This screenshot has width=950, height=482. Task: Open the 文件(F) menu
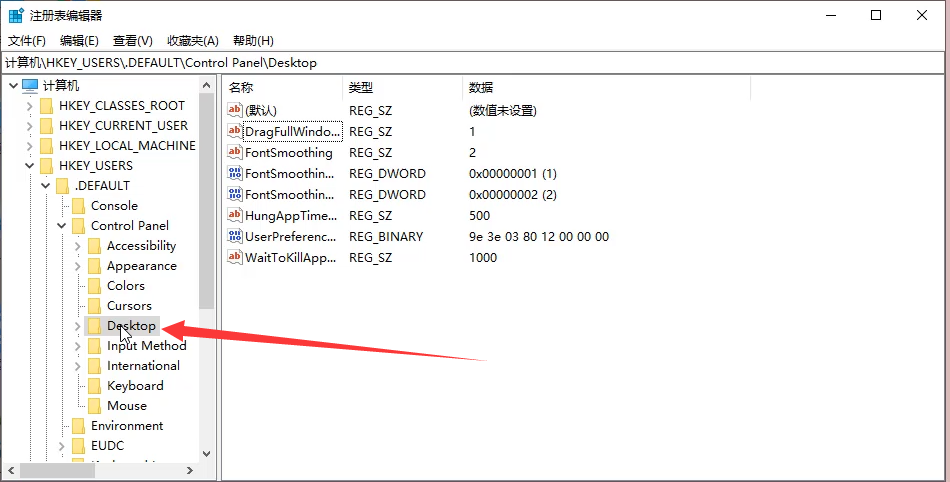click(27, 41)
